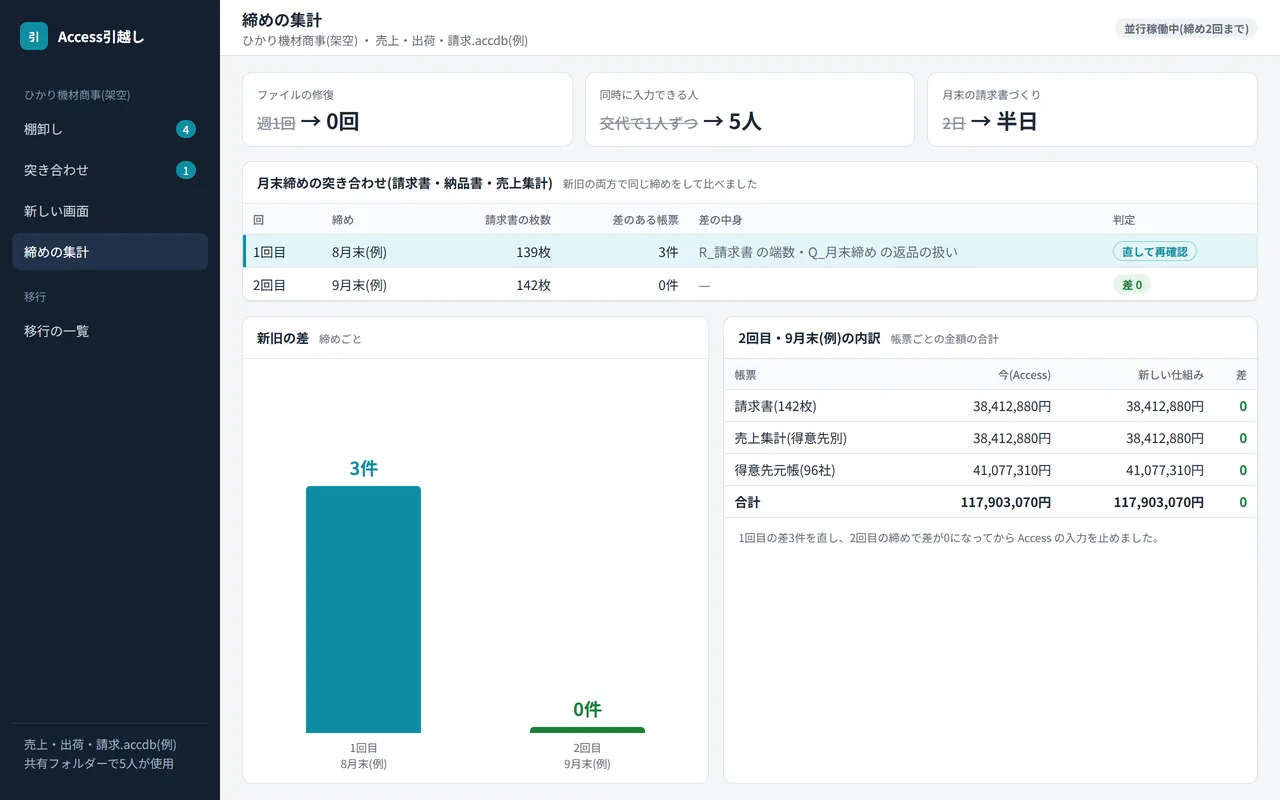Click the 2回目・9月末(例)の内訳 panel title
The width and height of the screenshot is (1280, 800).
click(x=809, y=338)
